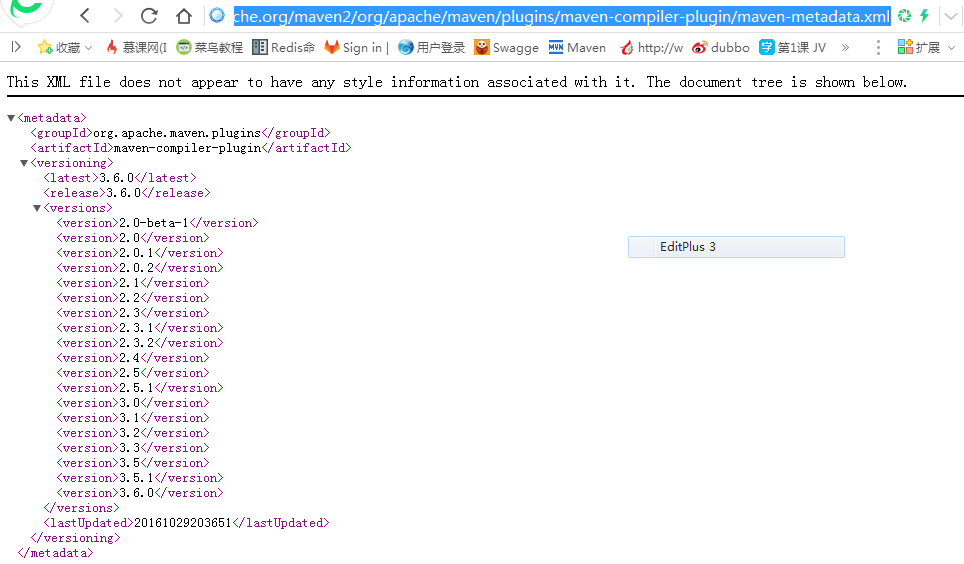This screenshot has width=964, height=564.
Task: Click the maven-metadata.xml URL field
Action: point(561,16)
